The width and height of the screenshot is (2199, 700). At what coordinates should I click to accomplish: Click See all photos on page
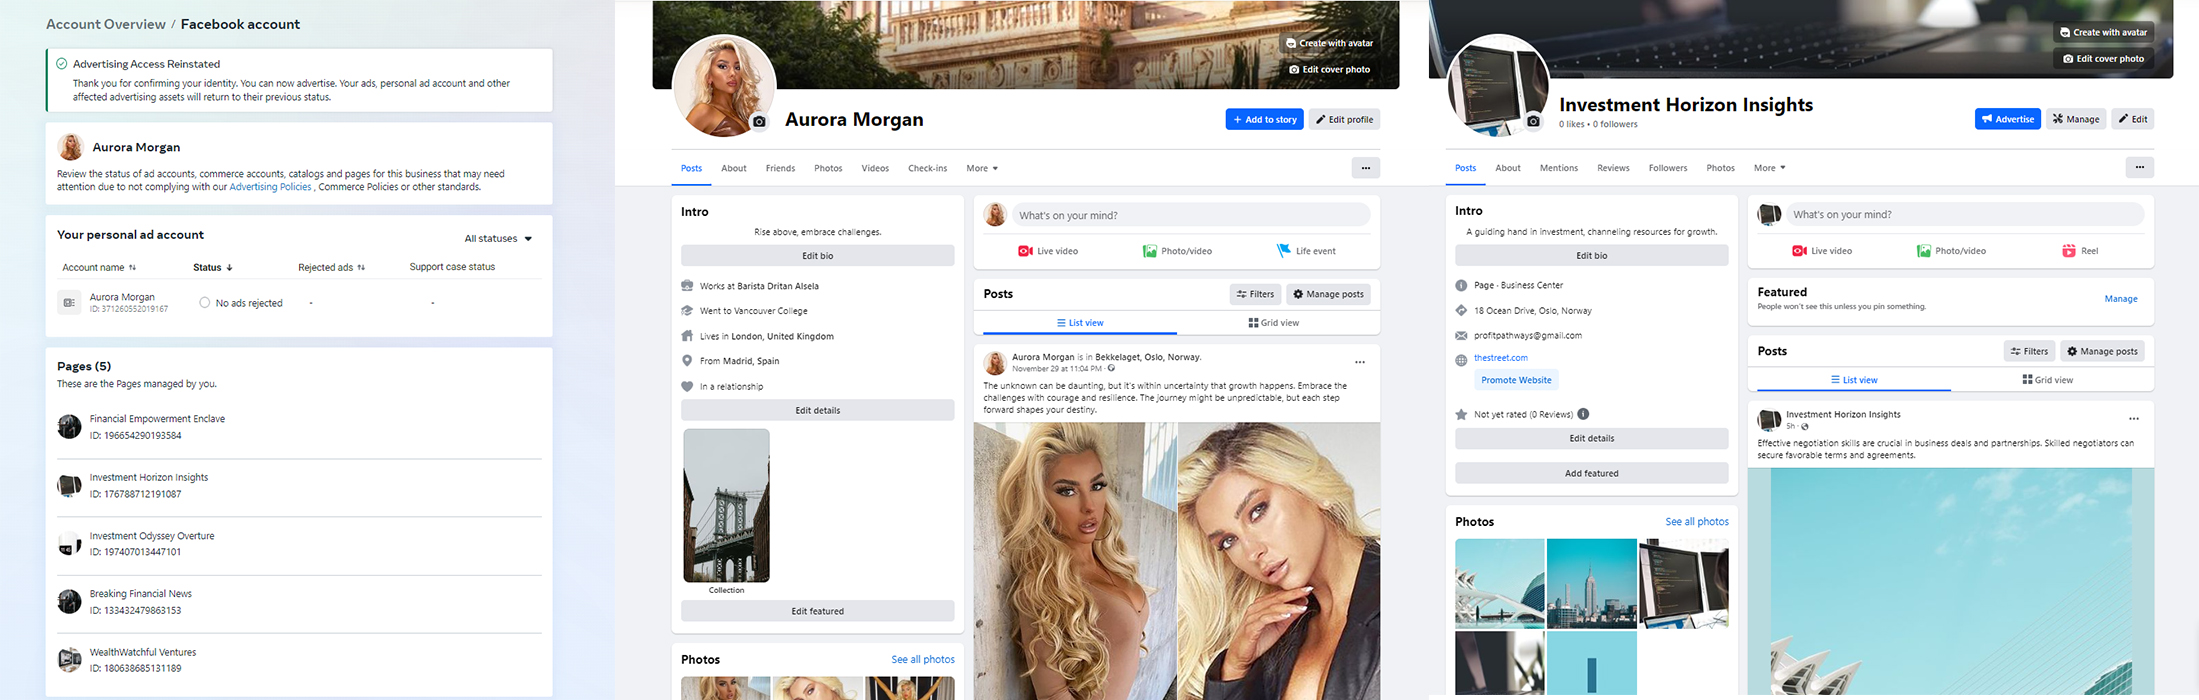point(1696,522)
